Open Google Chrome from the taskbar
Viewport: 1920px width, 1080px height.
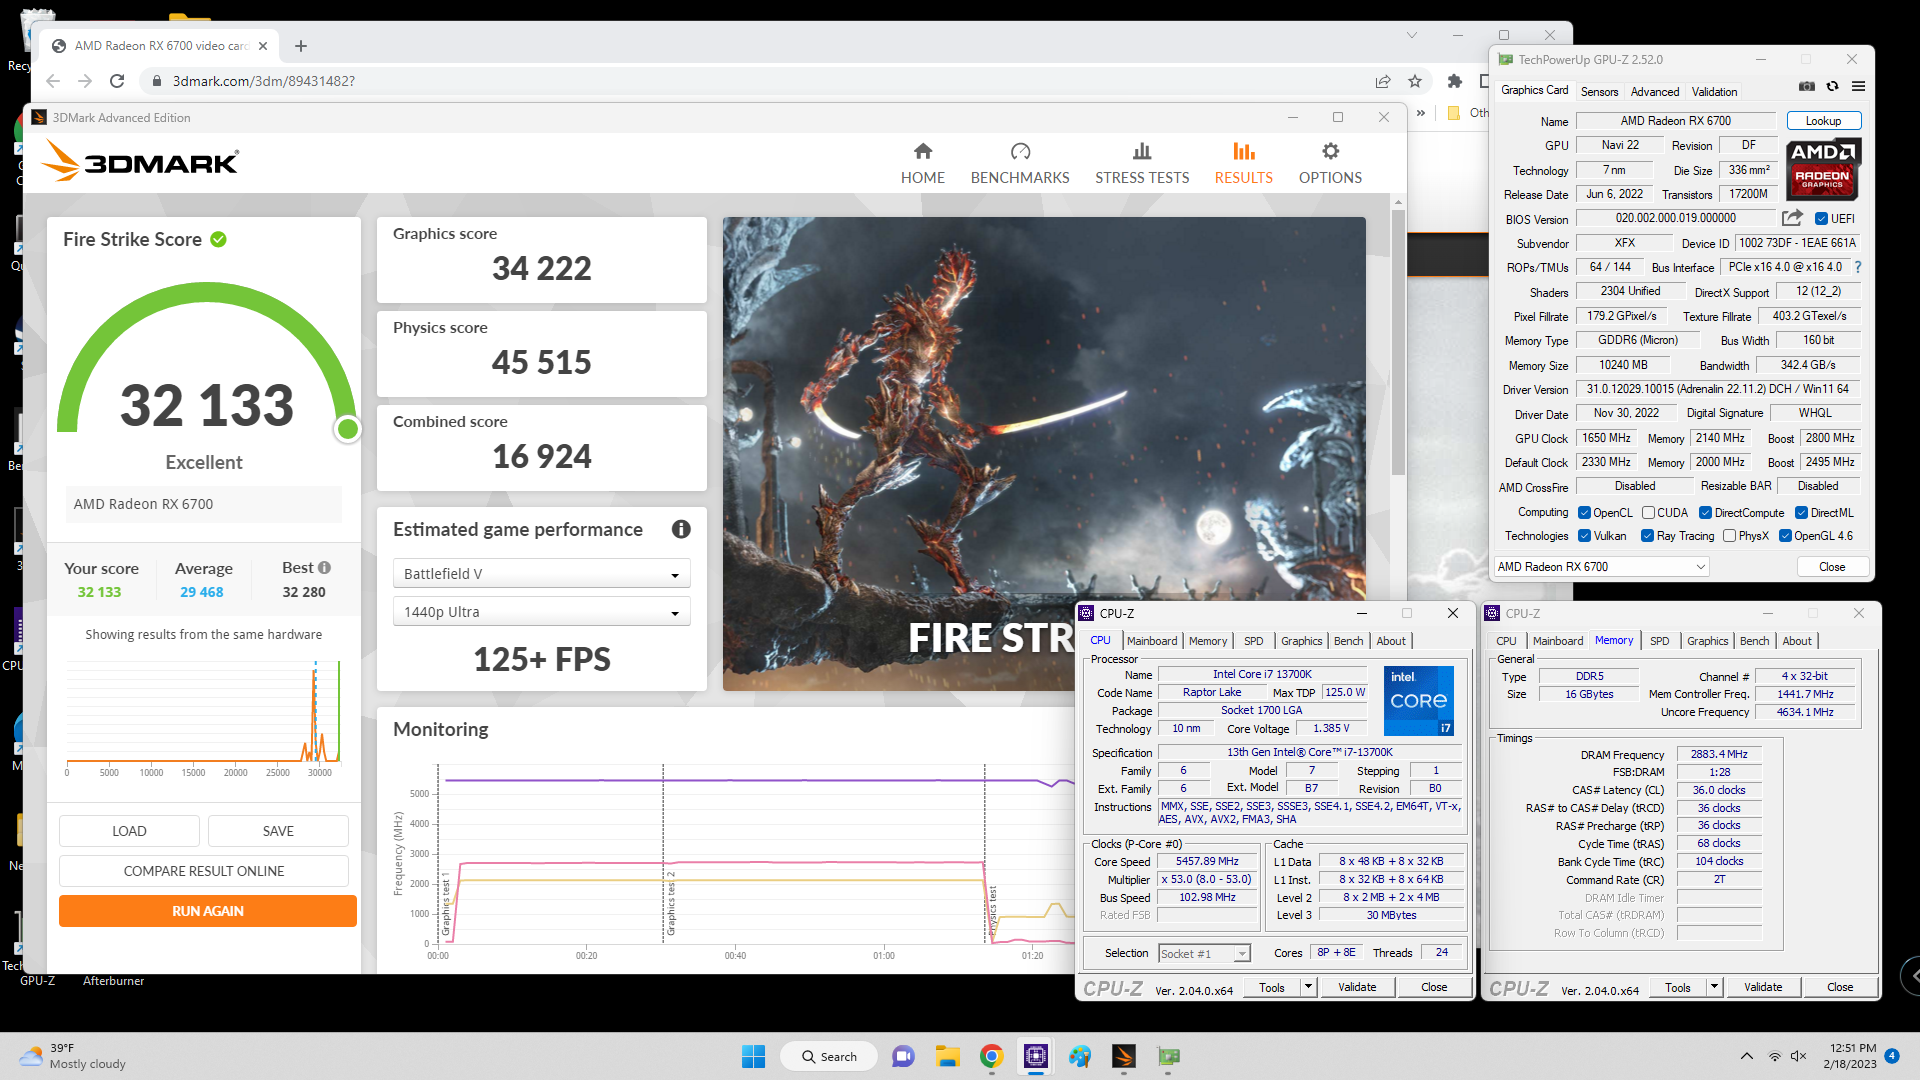pyautogui.click(x=991, y=1056)
